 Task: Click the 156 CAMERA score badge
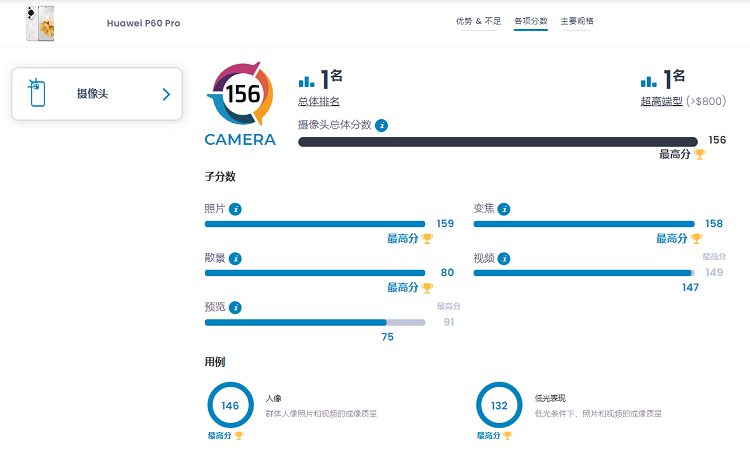[x=241, y=105]
